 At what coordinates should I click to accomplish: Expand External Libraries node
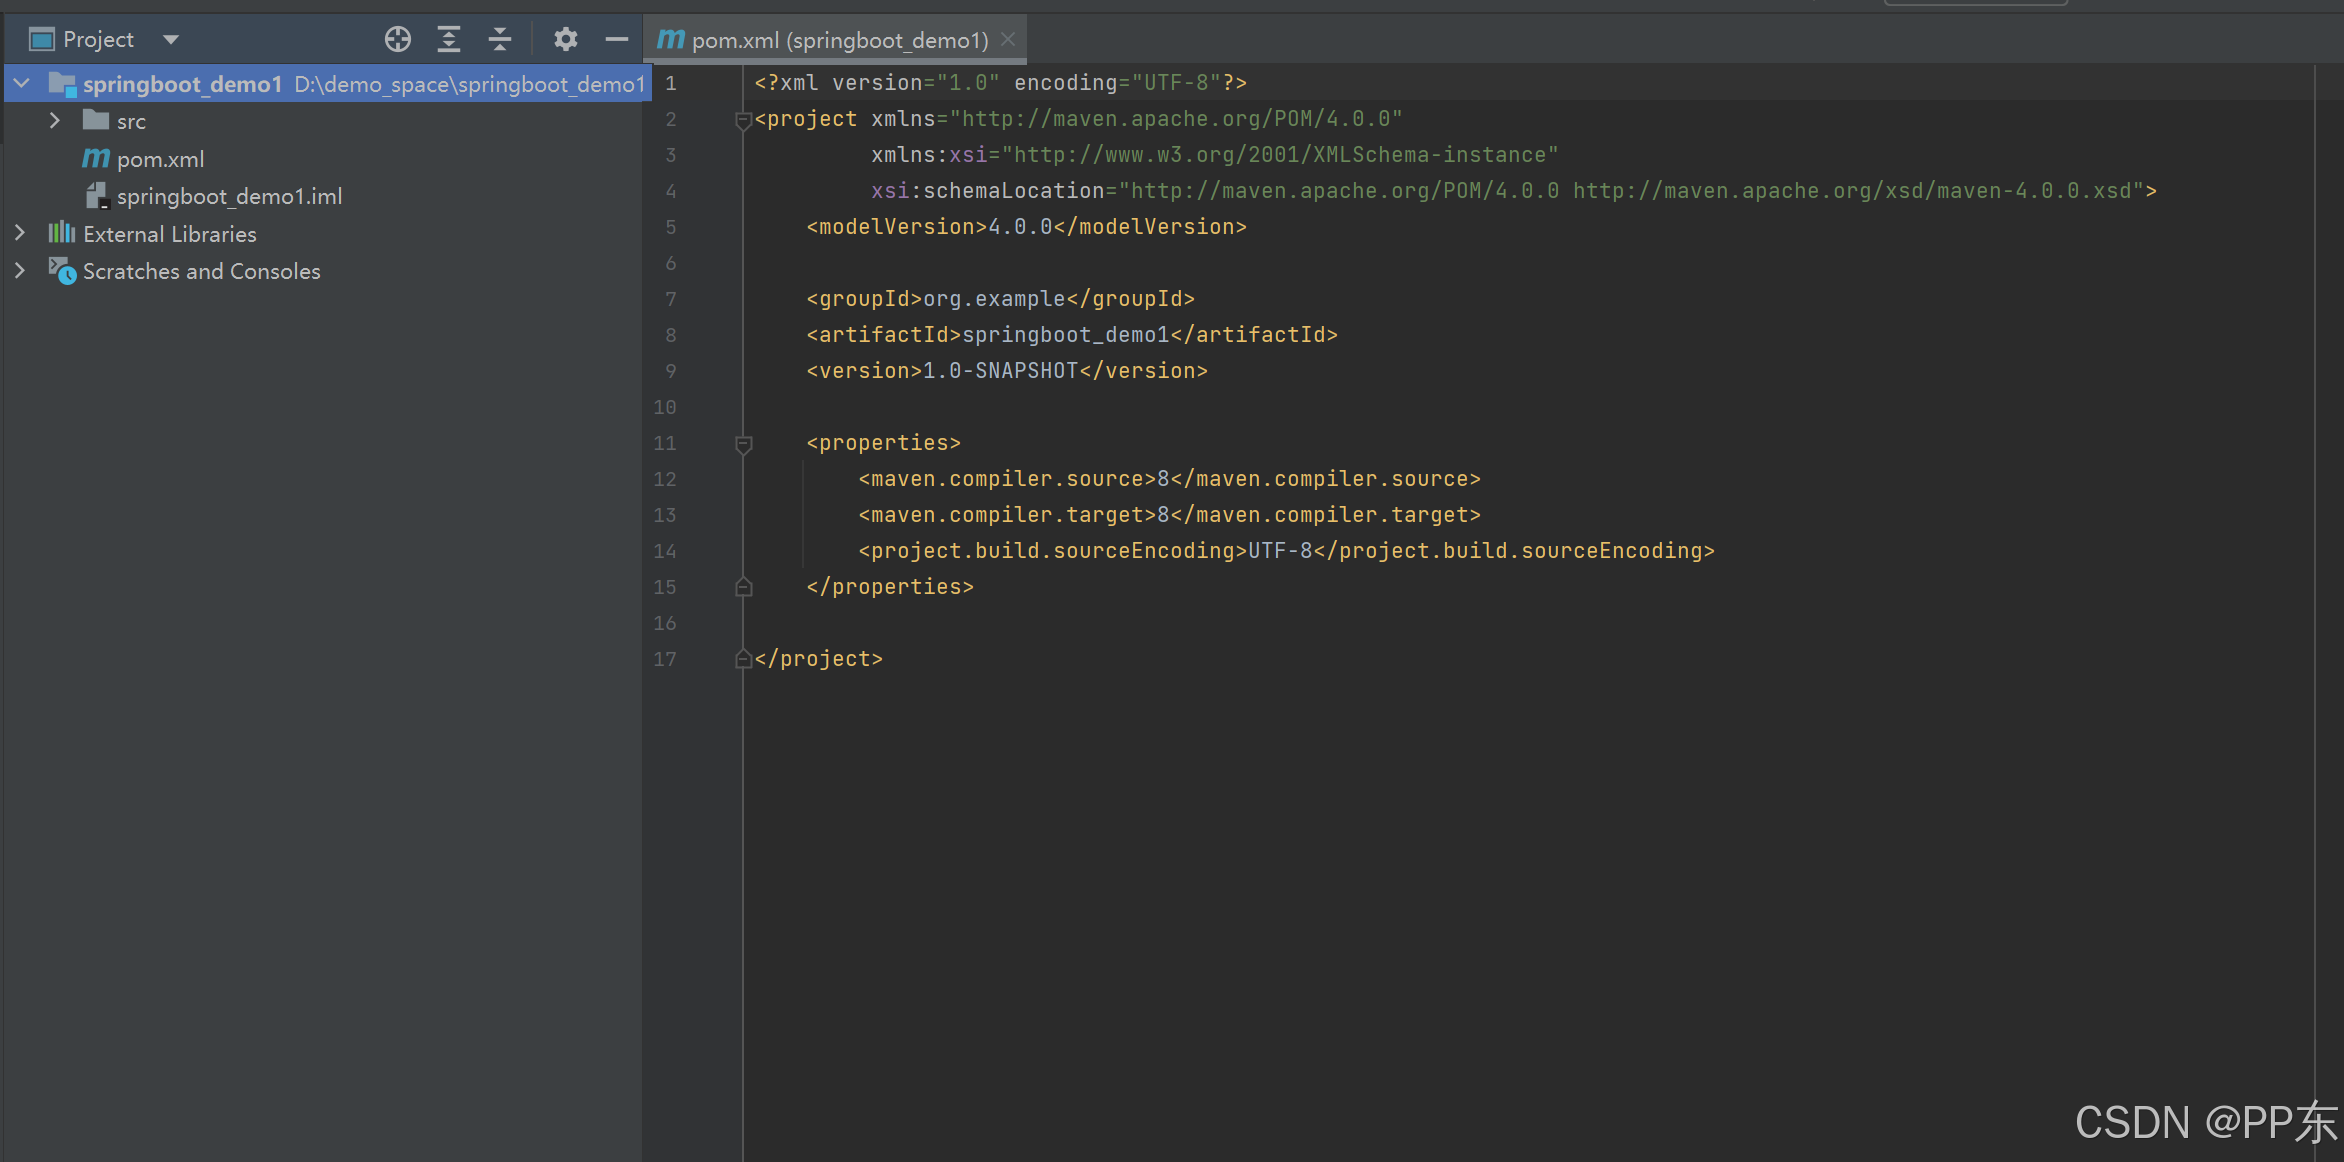[x=20, y=233]
